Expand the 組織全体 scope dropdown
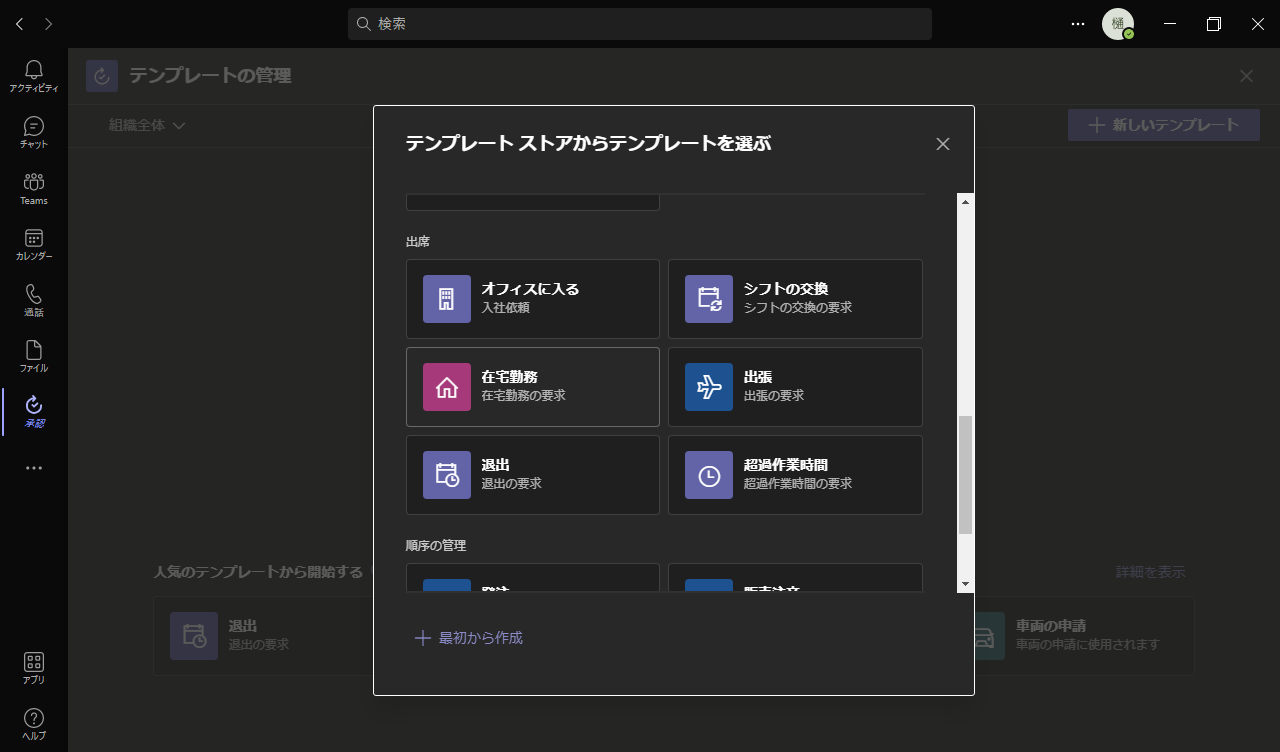 click(148, 125)
